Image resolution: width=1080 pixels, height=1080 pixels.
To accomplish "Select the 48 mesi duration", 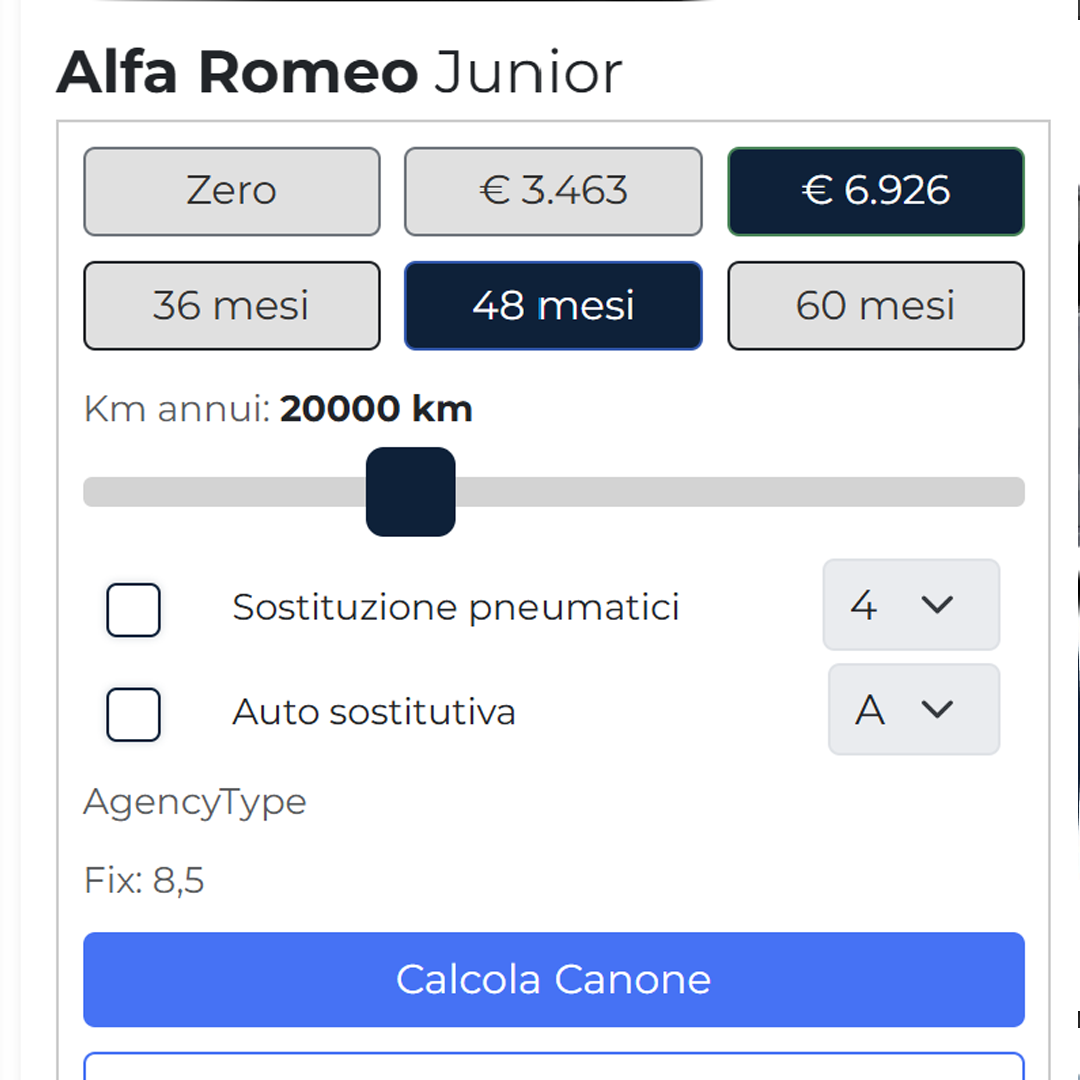I will click(x=553, y=306).
